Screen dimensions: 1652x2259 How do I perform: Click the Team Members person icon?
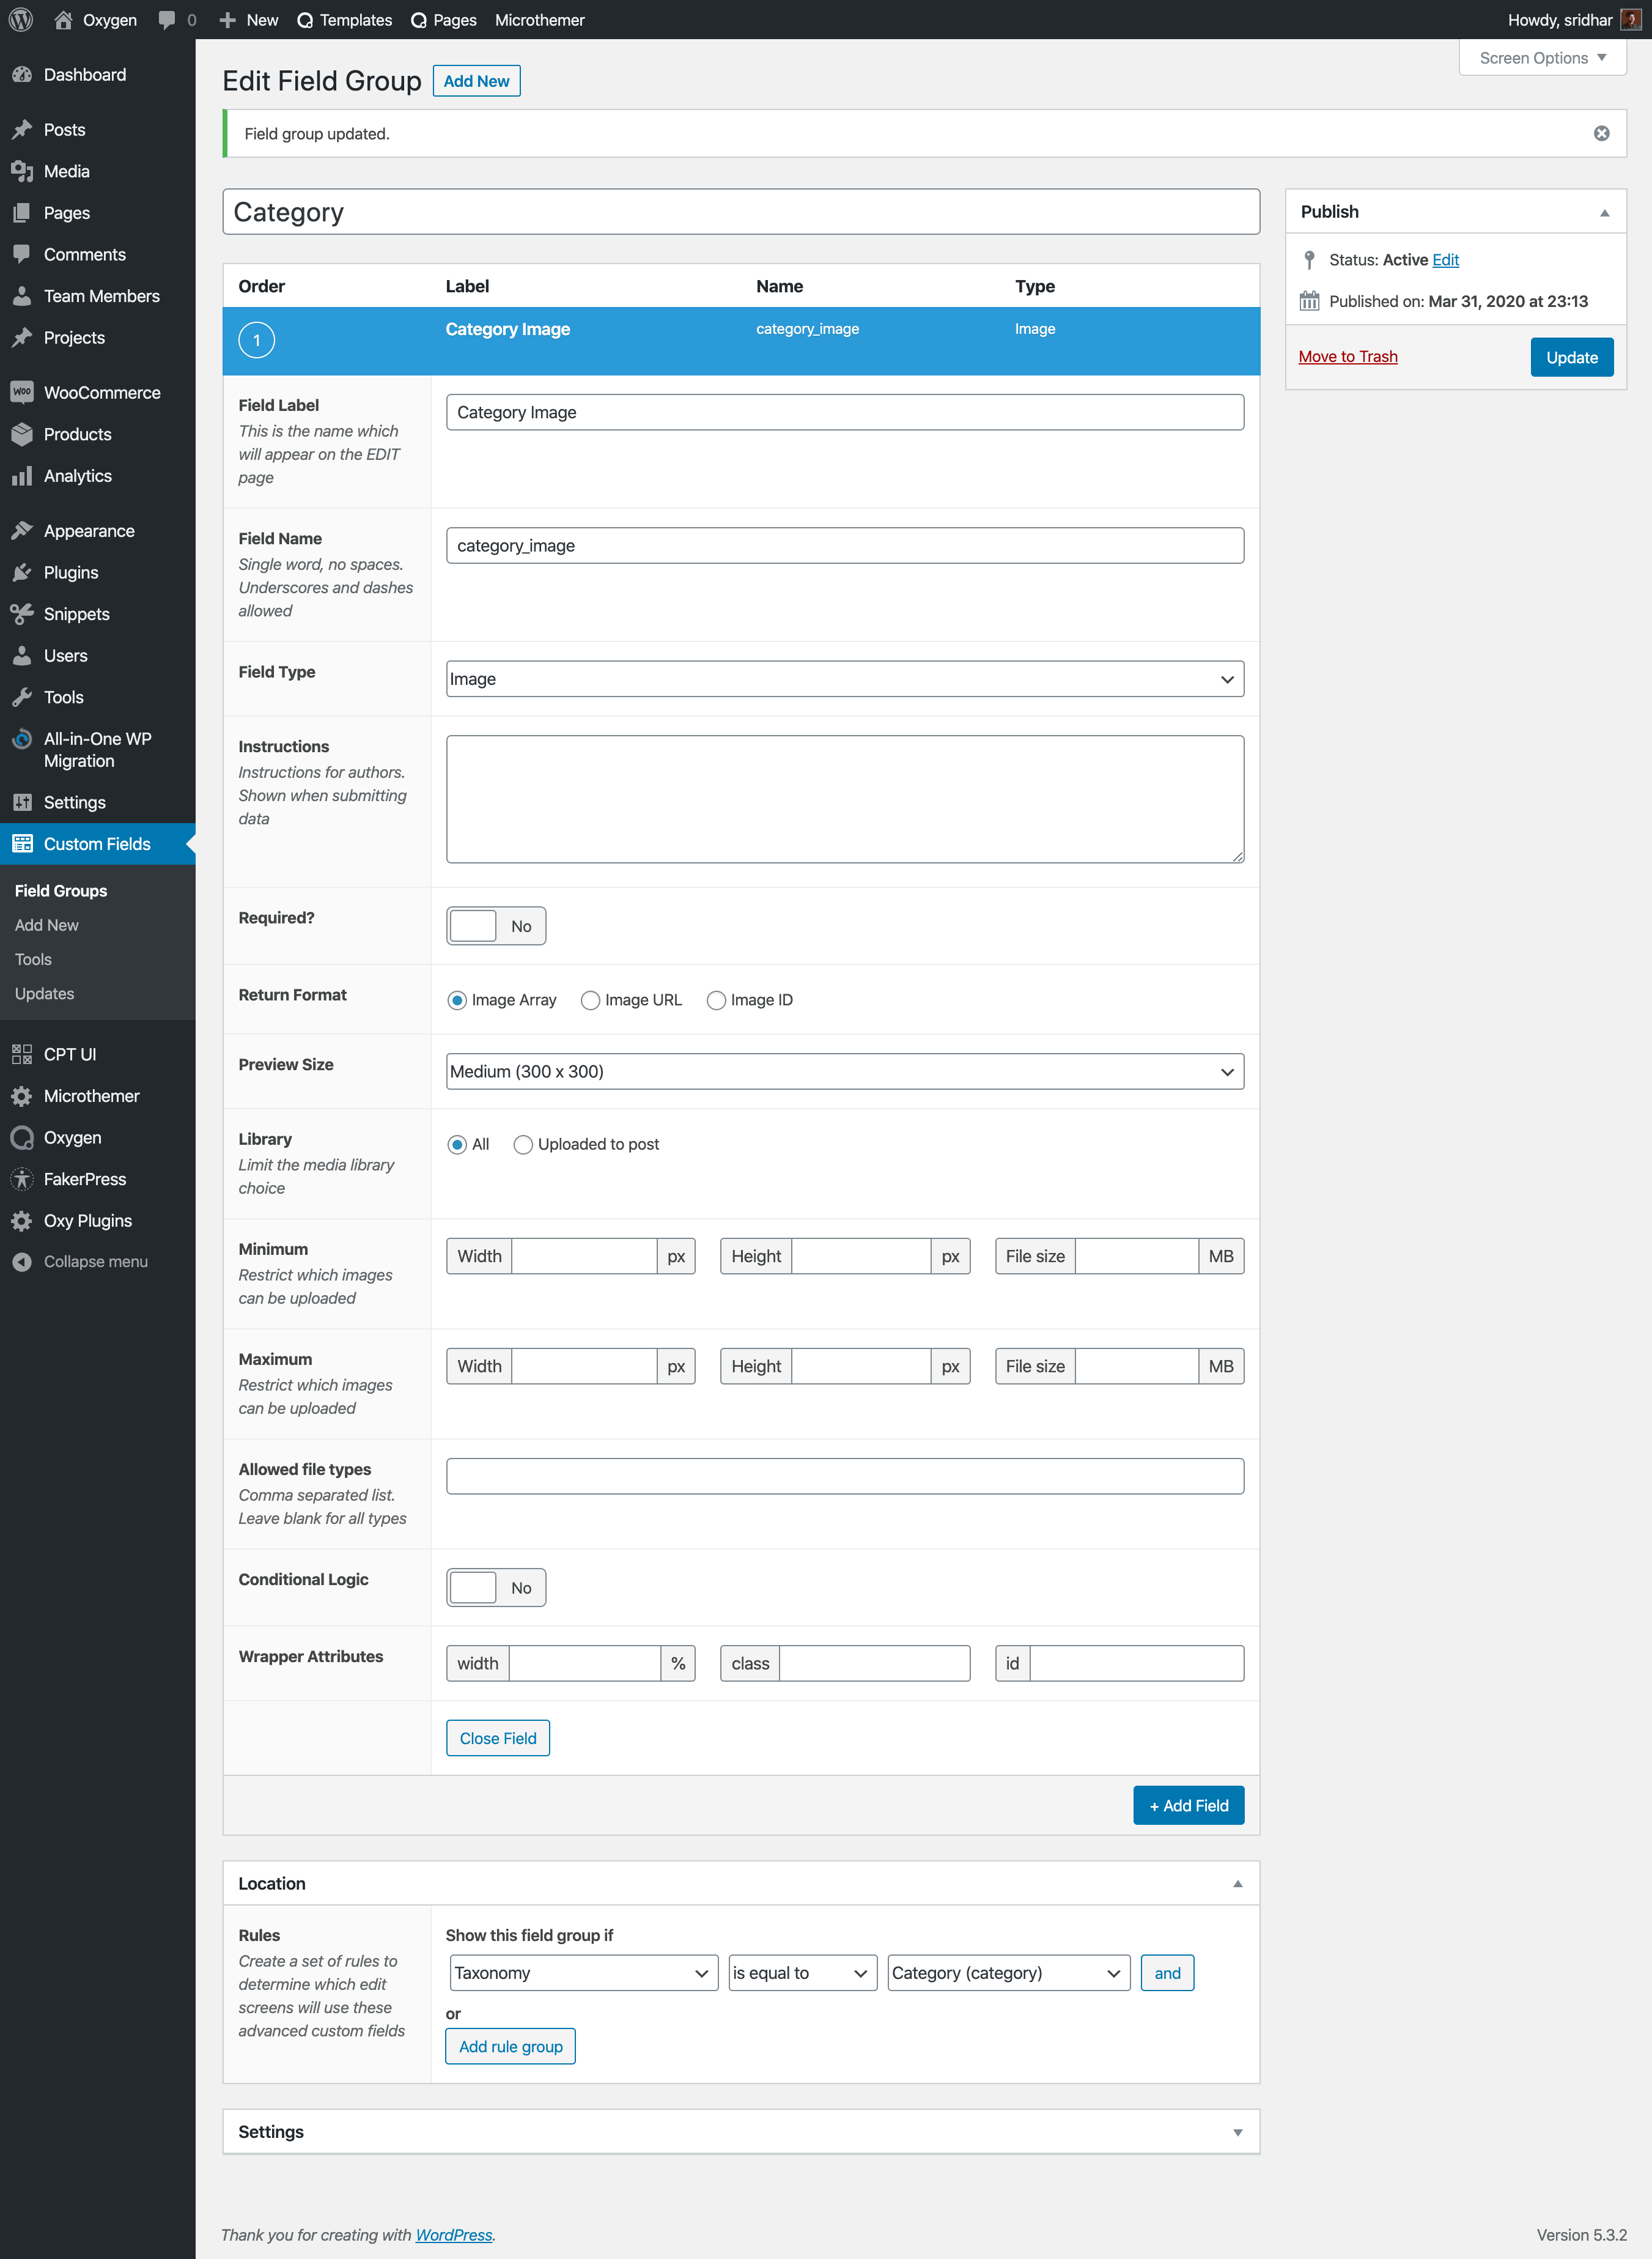point(22,296)
